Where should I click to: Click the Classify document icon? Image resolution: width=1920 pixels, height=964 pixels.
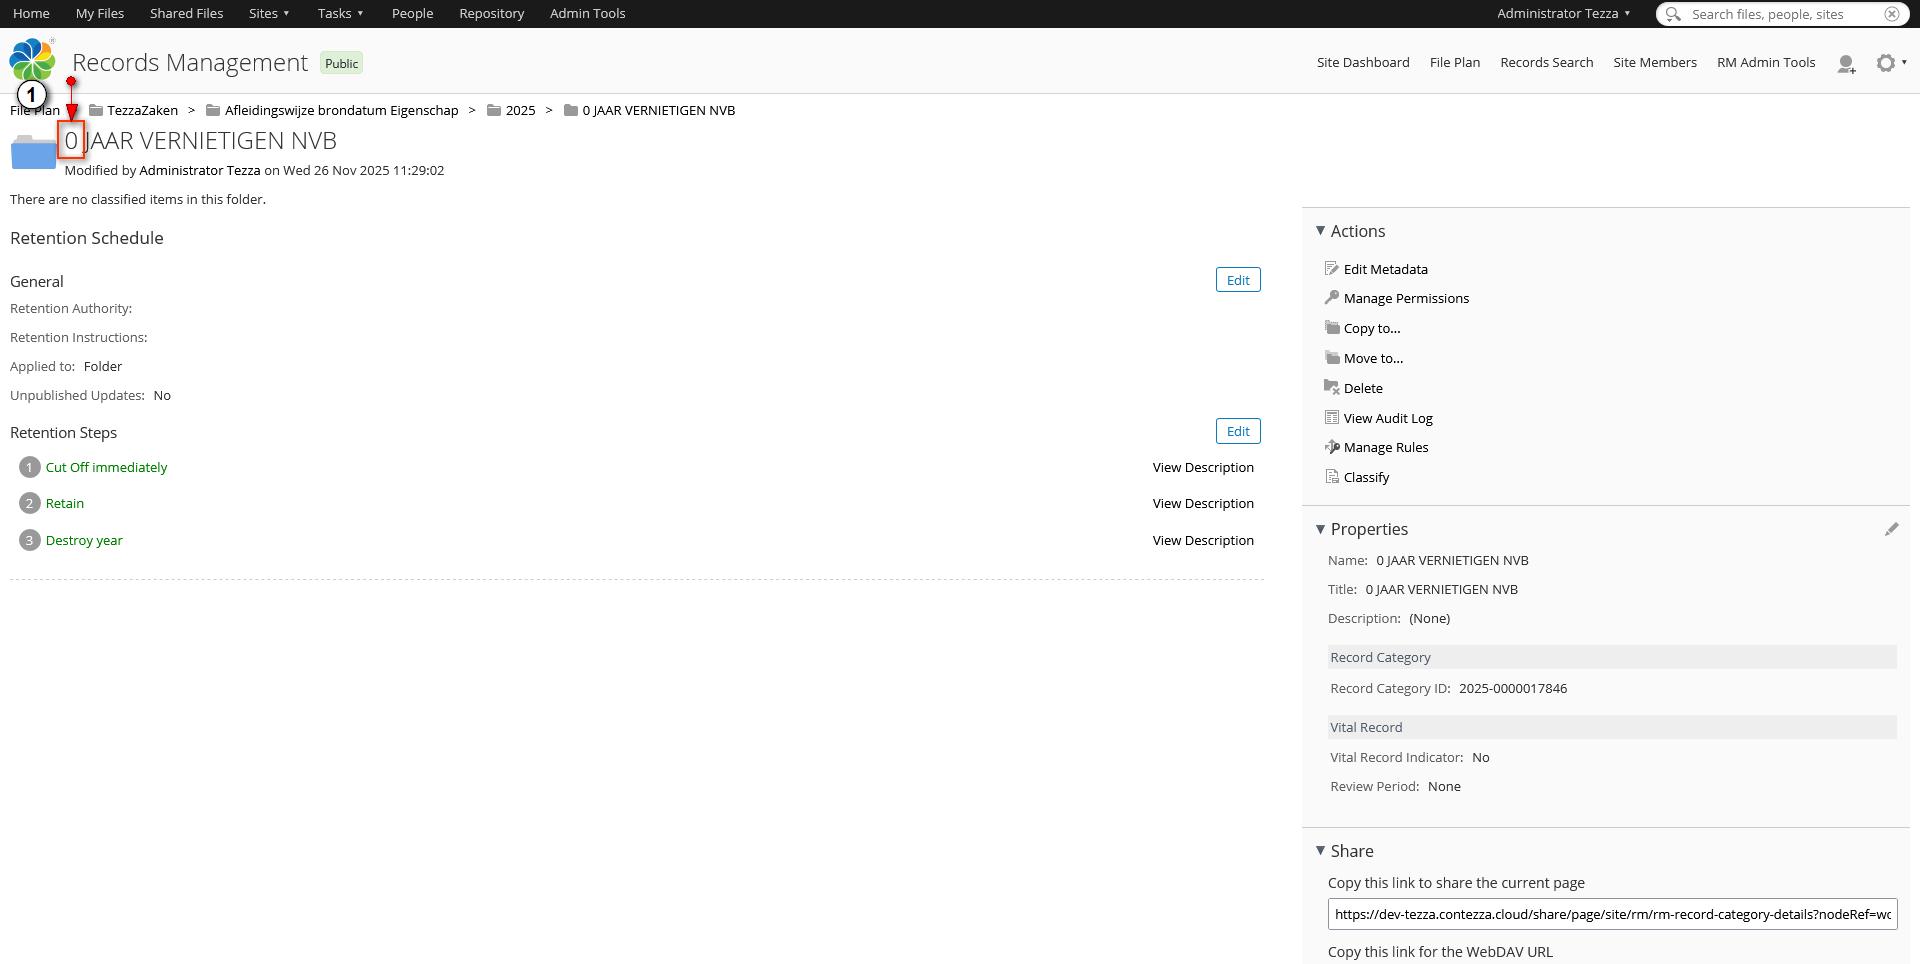click(1332, 477)
